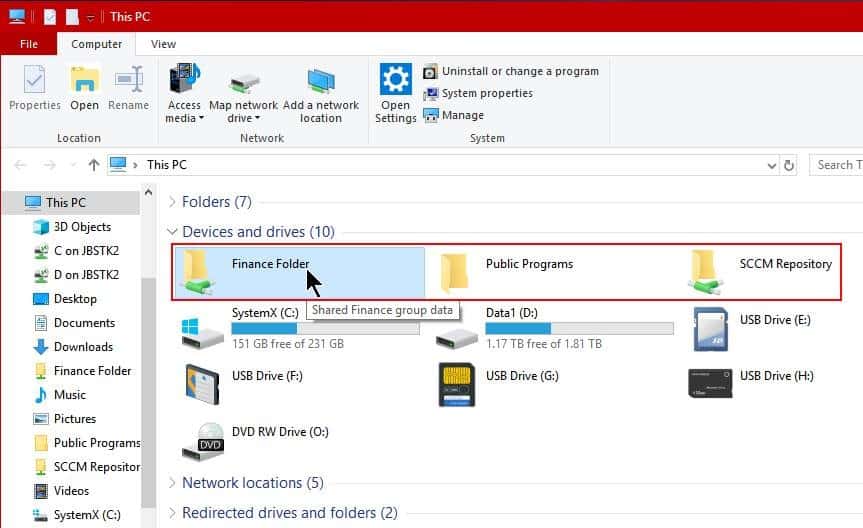Viewport: 863px width, 528px height.
Task: Click the SystemX (C:) capacity bar
Action: point(325,329)
